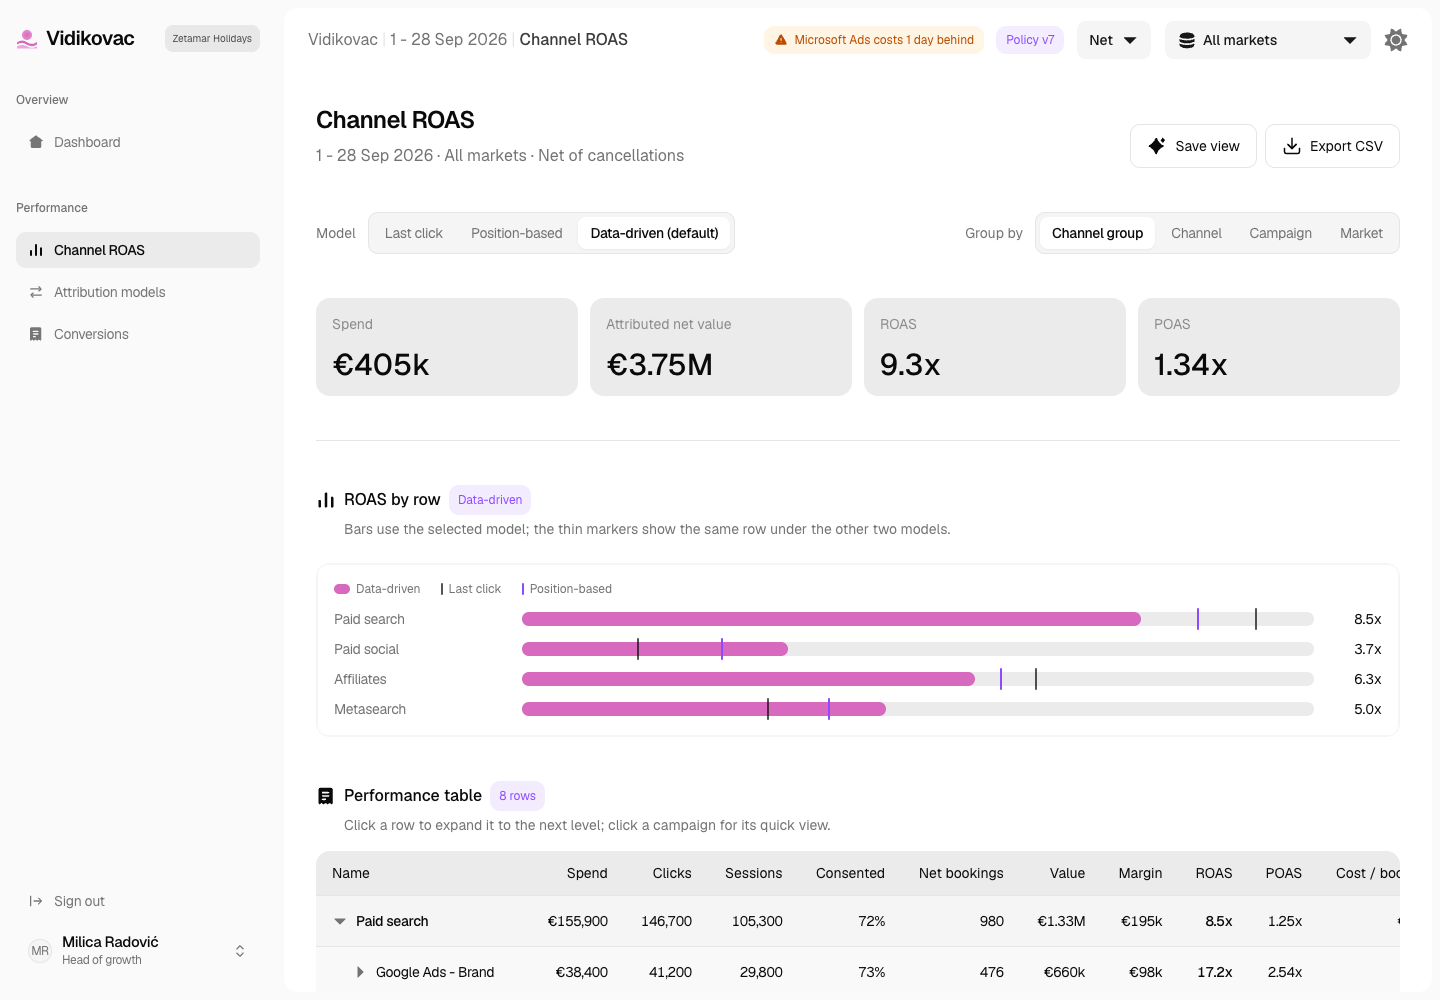Click the warning triangle in the Microsoft Ads alert
The height and width of the screenshot is (1000, 1440).
coord(781,40)
